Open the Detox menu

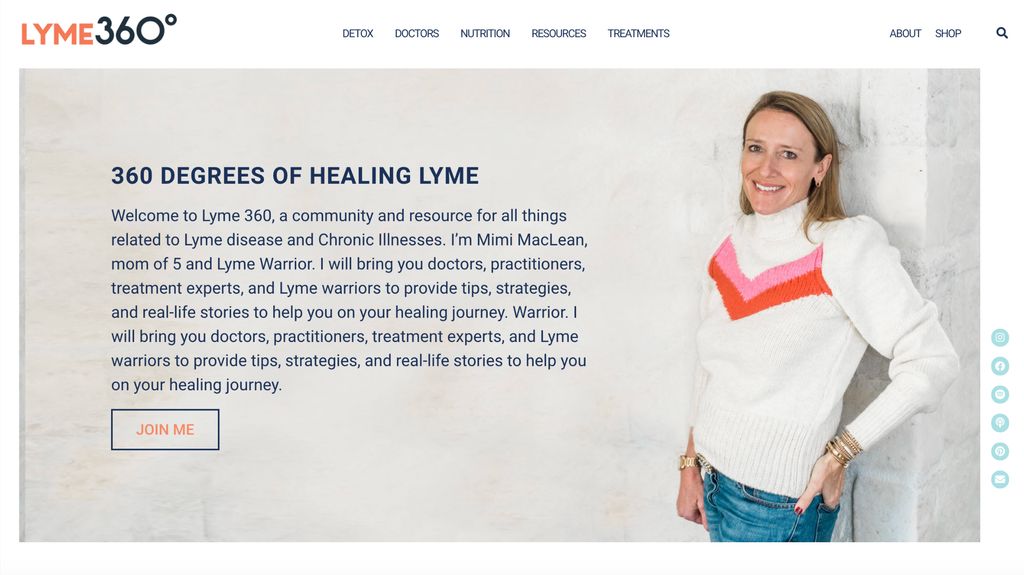coord(358,33)
